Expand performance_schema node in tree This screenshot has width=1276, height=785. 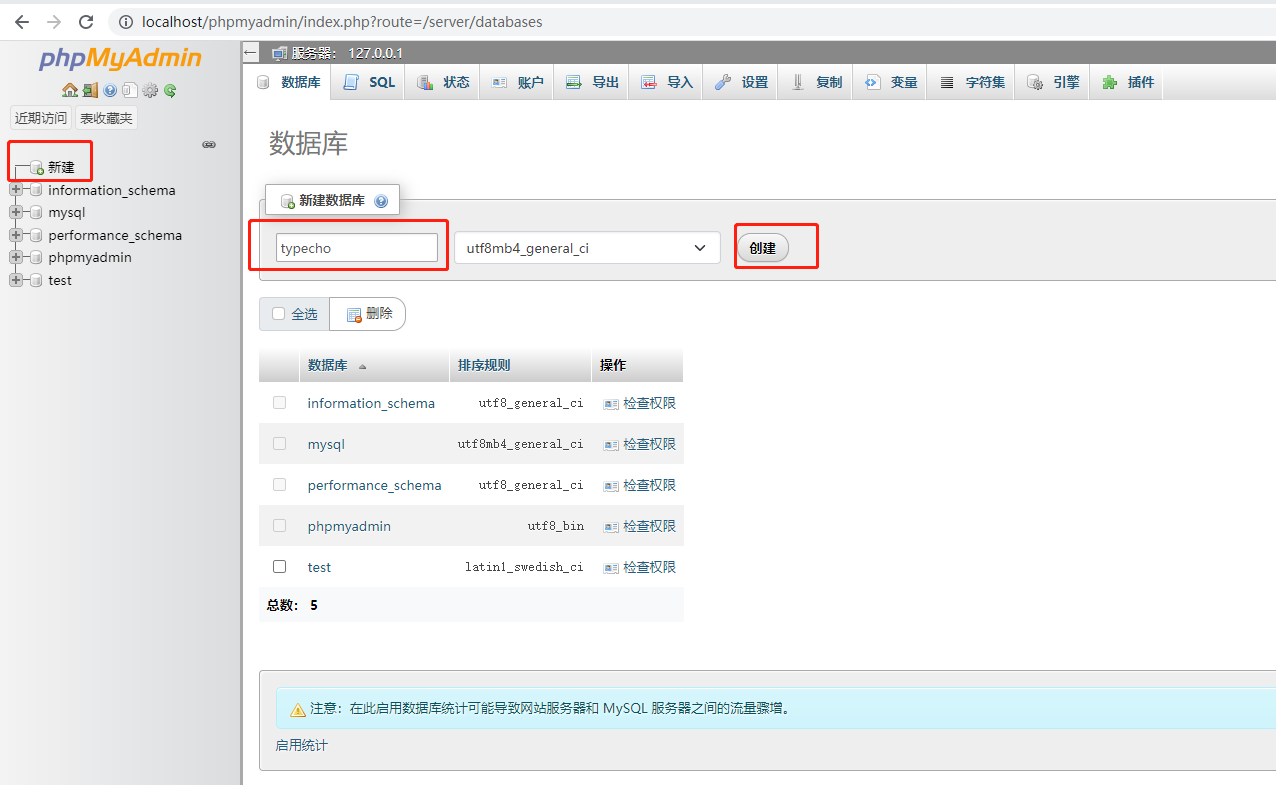coord(16,235)
